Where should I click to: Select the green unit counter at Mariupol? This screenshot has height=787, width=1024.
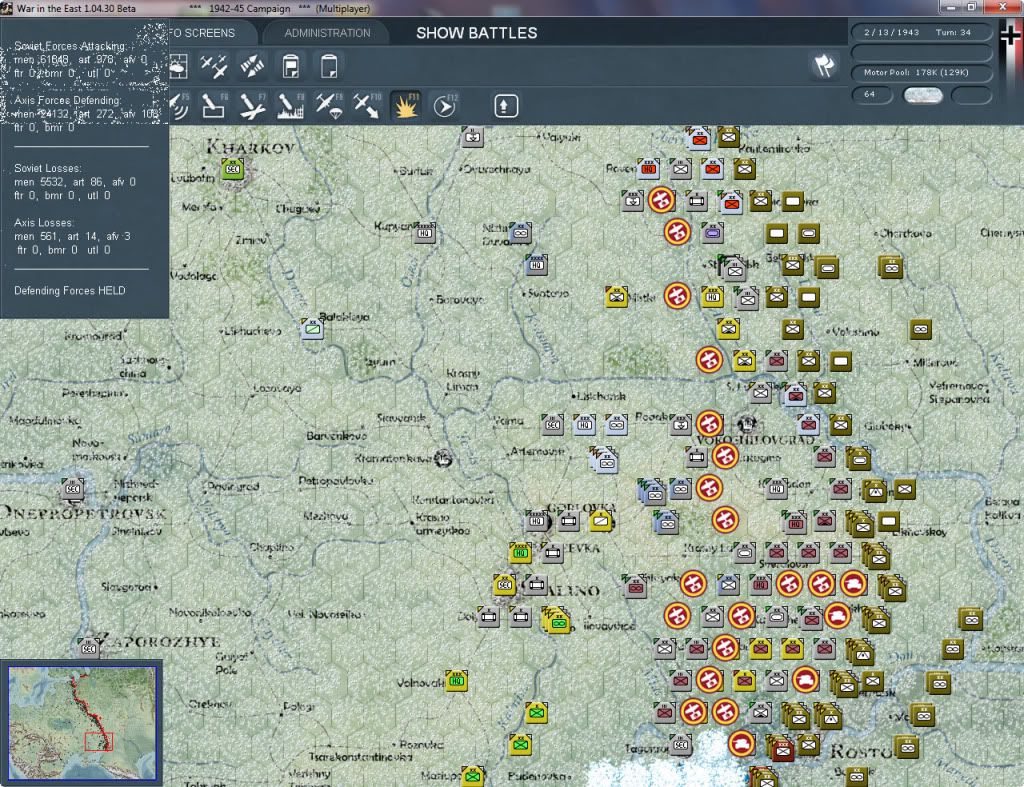[x=473, y=776]
